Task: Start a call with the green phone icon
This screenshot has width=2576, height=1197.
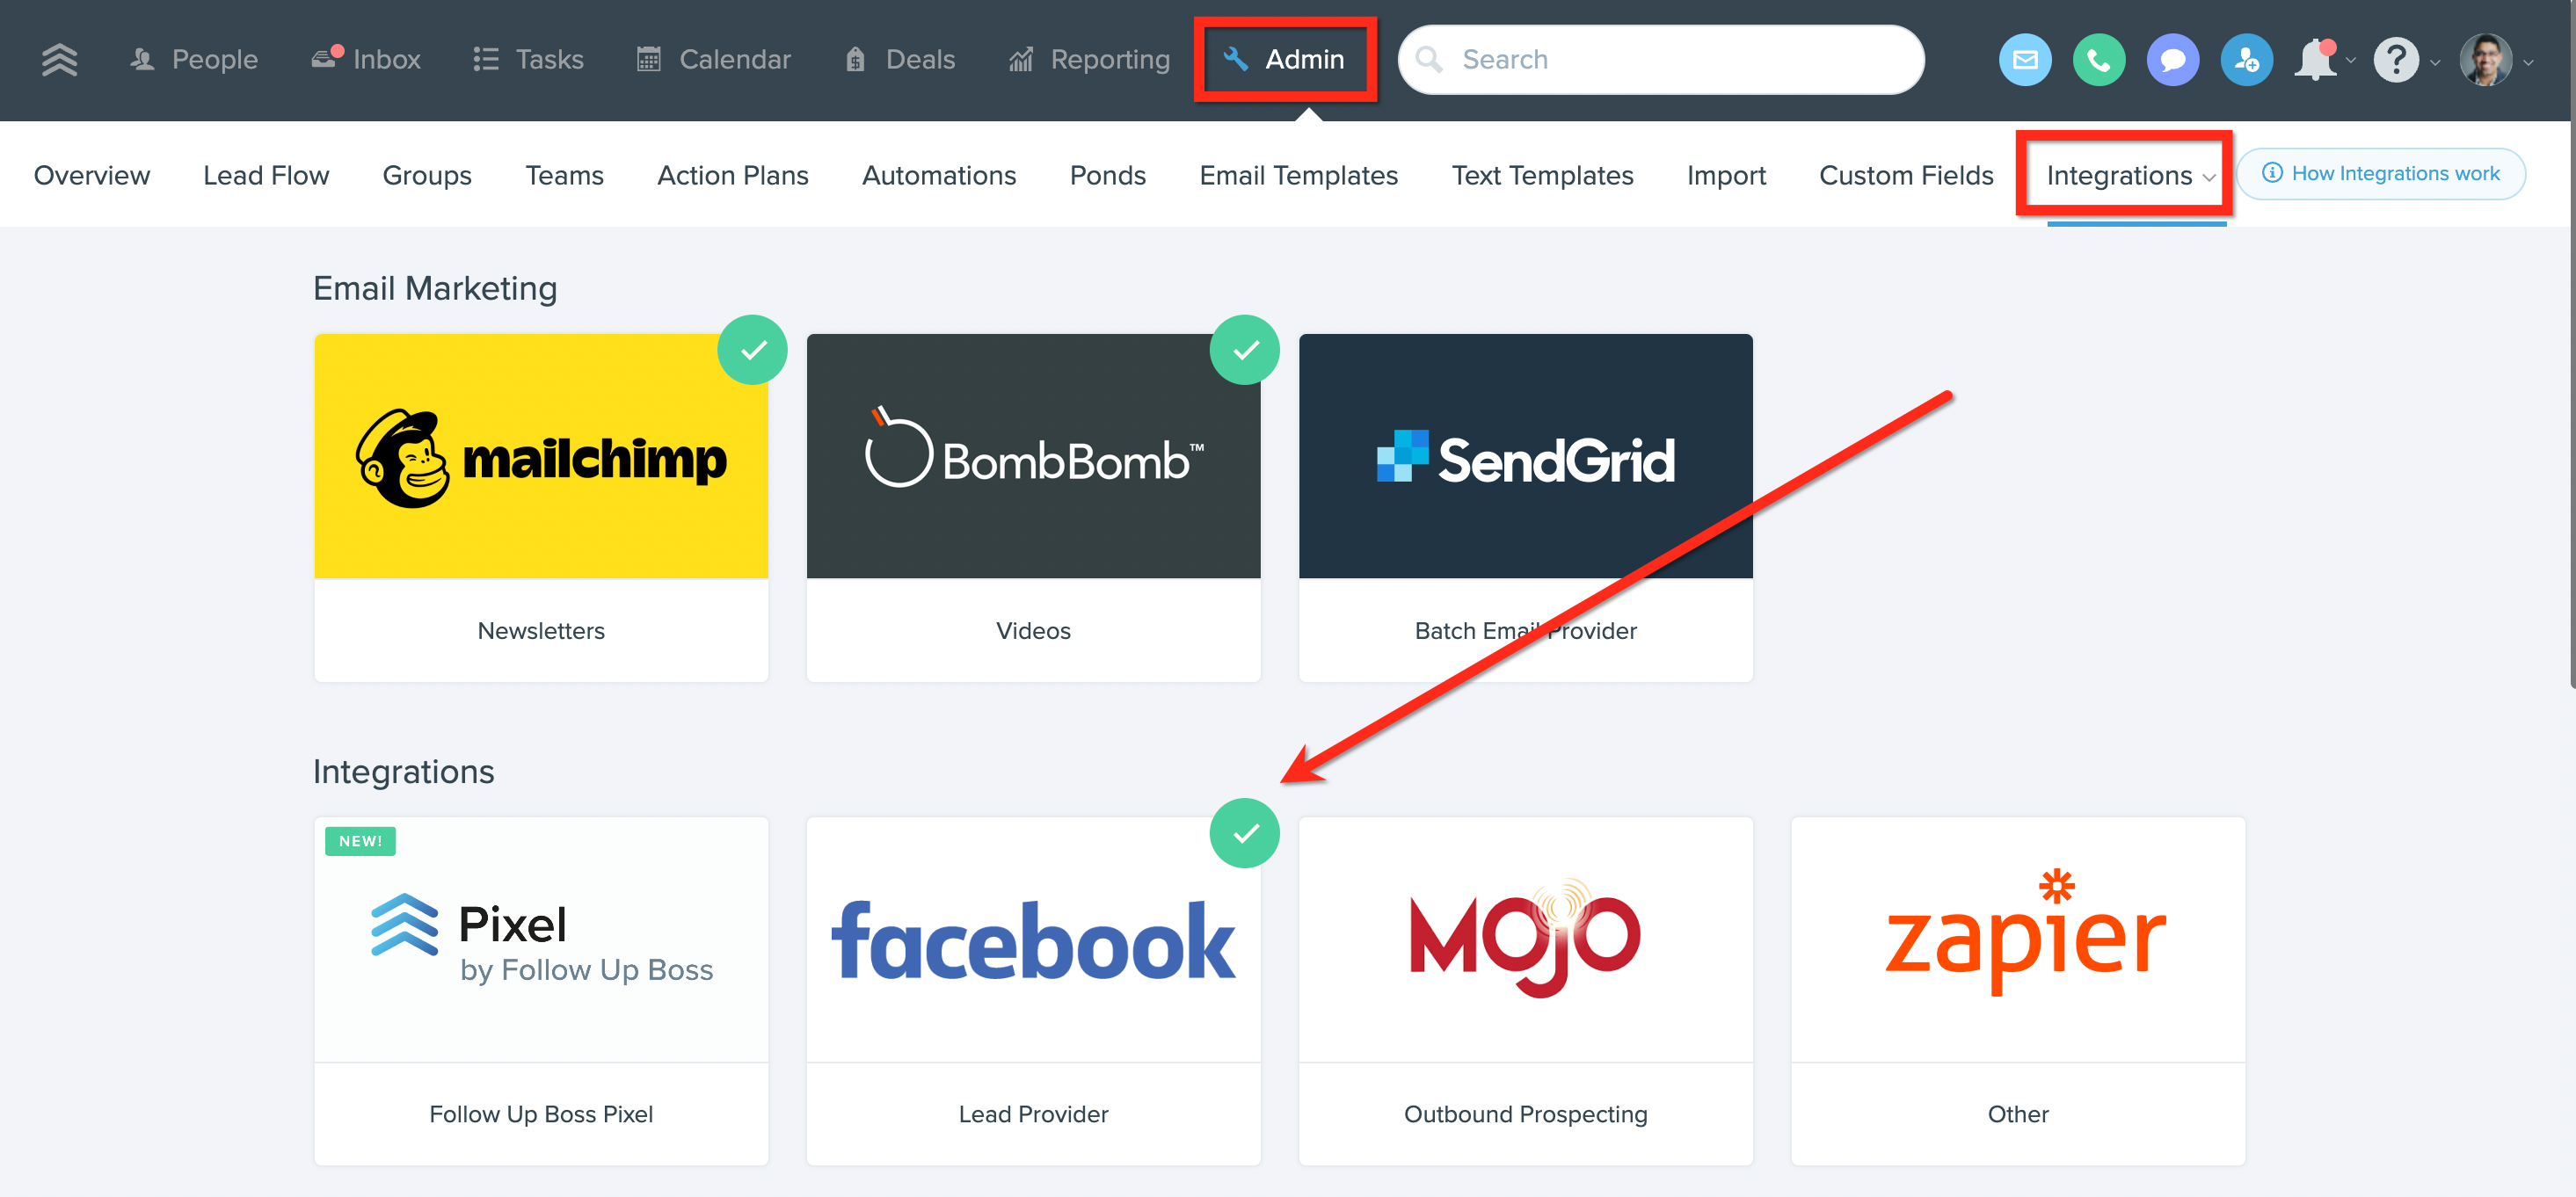Action: pyautogui.click(x=2099, y=60)
